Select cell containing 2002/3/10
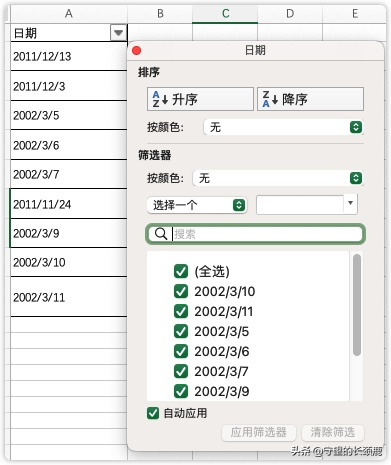Screen dimensions: 391x465 pos(69,262)
